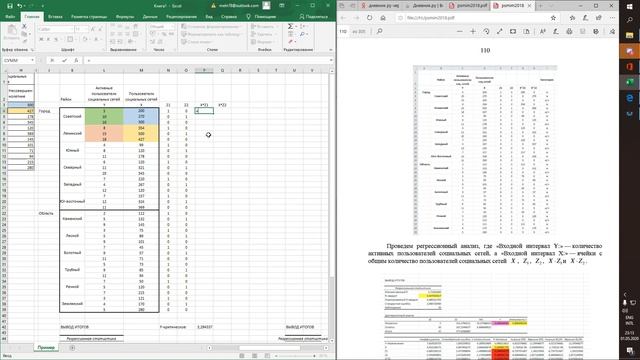Click the formula bar input
Viewport: 640px width, 360px height.
click(208, 60)
